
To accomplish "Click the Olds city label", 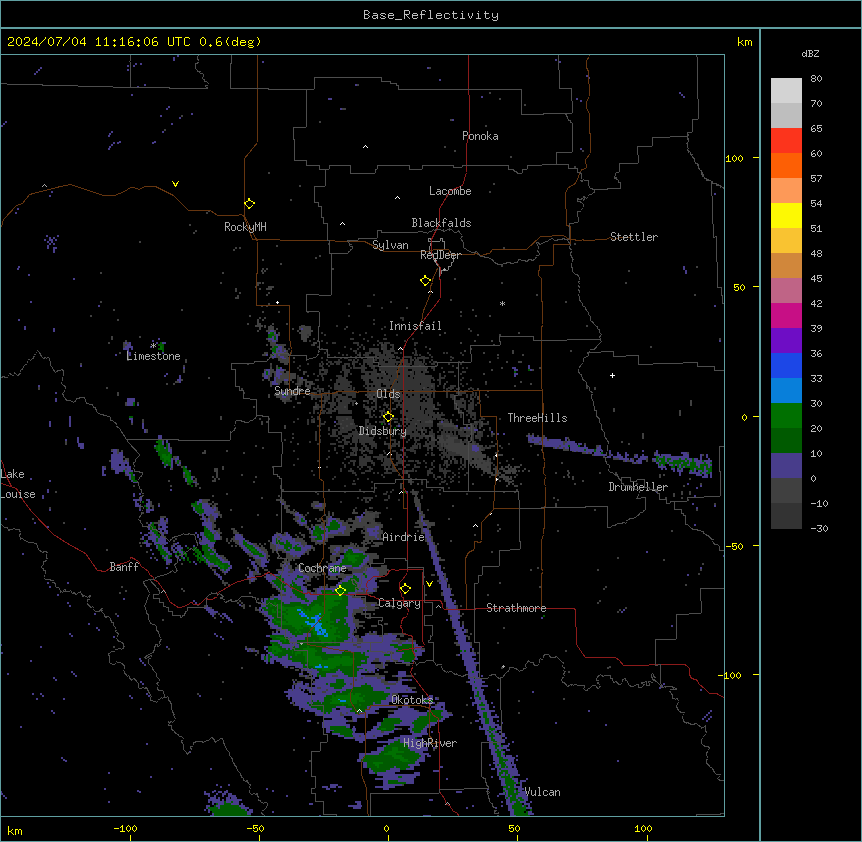I will click(388, 394).
